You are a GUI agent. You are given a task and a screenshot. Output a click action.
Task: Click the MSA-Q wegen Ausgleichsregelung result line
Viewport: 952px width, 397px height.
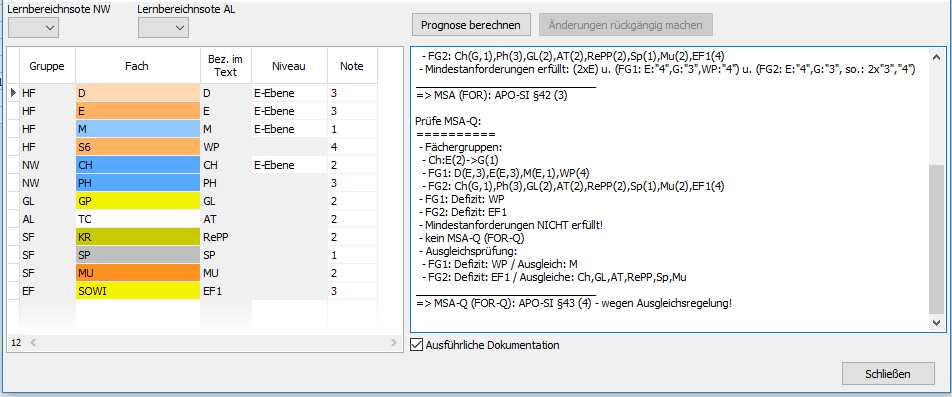click(x=574, y=303)
